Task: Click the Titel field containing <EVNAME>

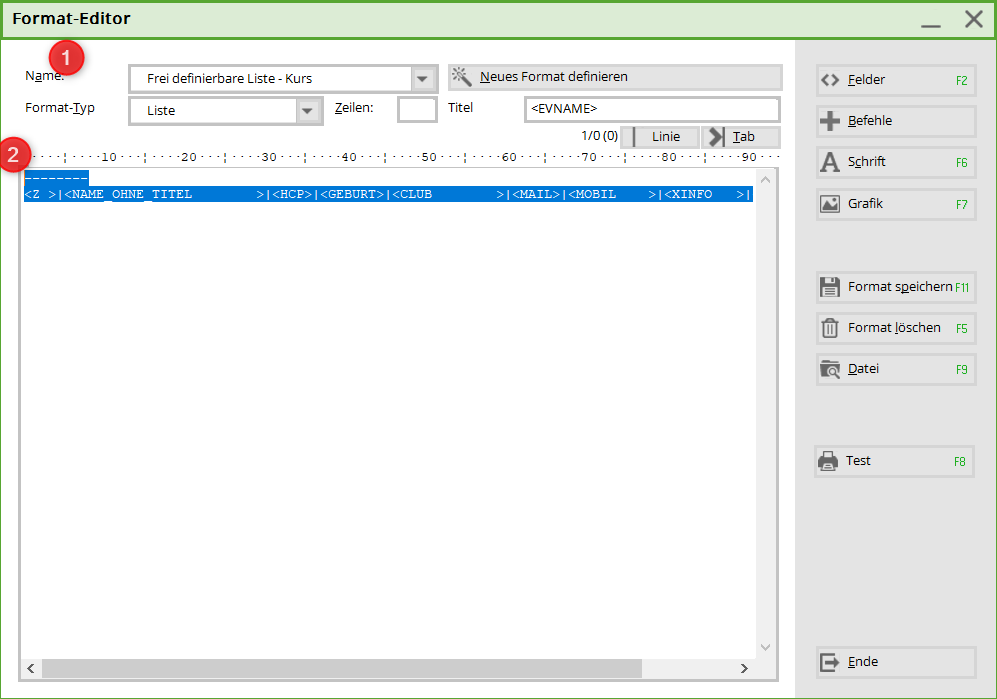Action: 651,109
